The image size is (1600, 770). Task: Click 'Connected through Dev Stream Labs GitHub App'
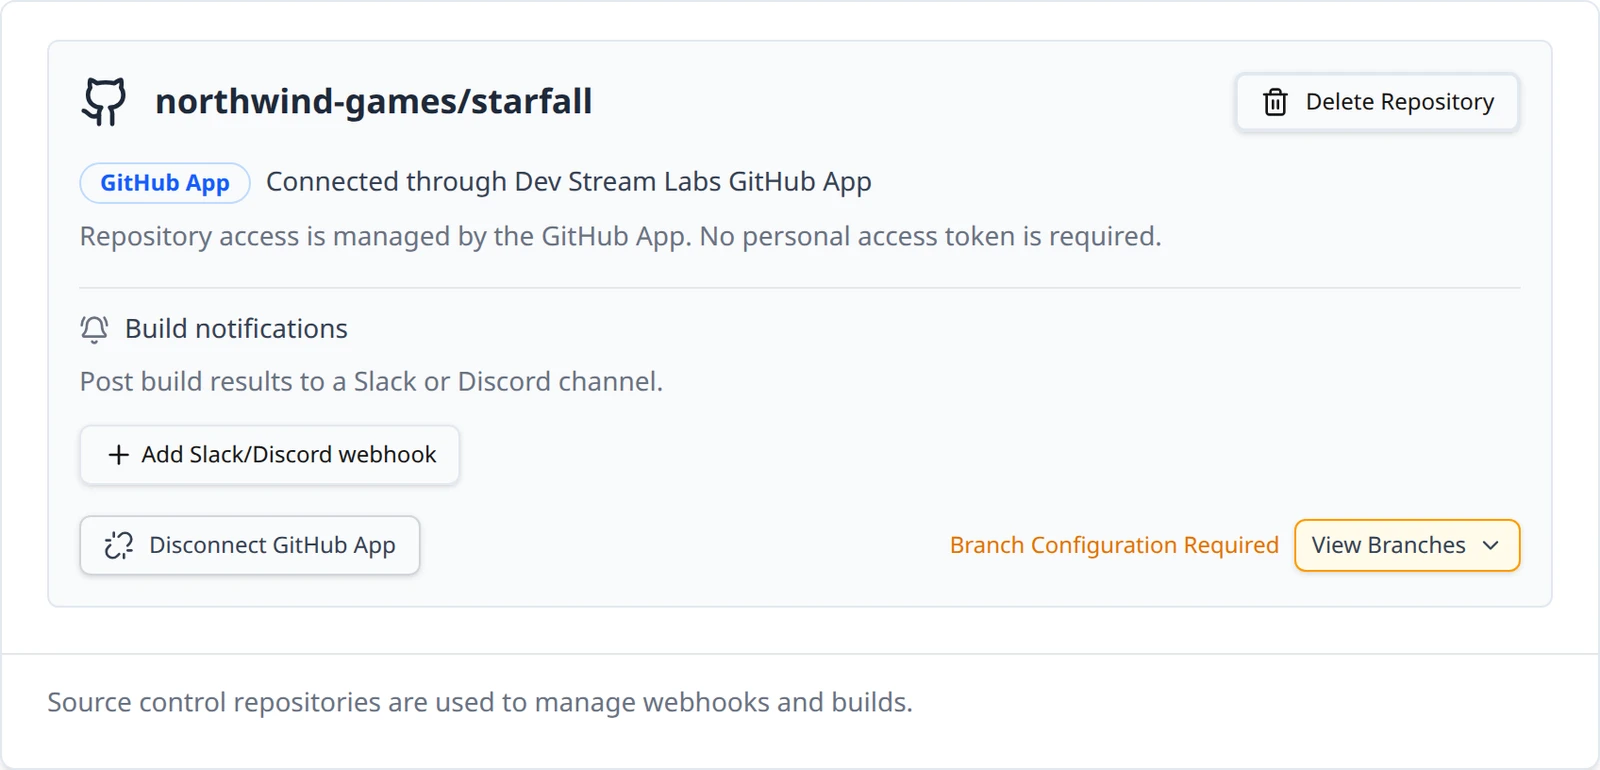569,182
